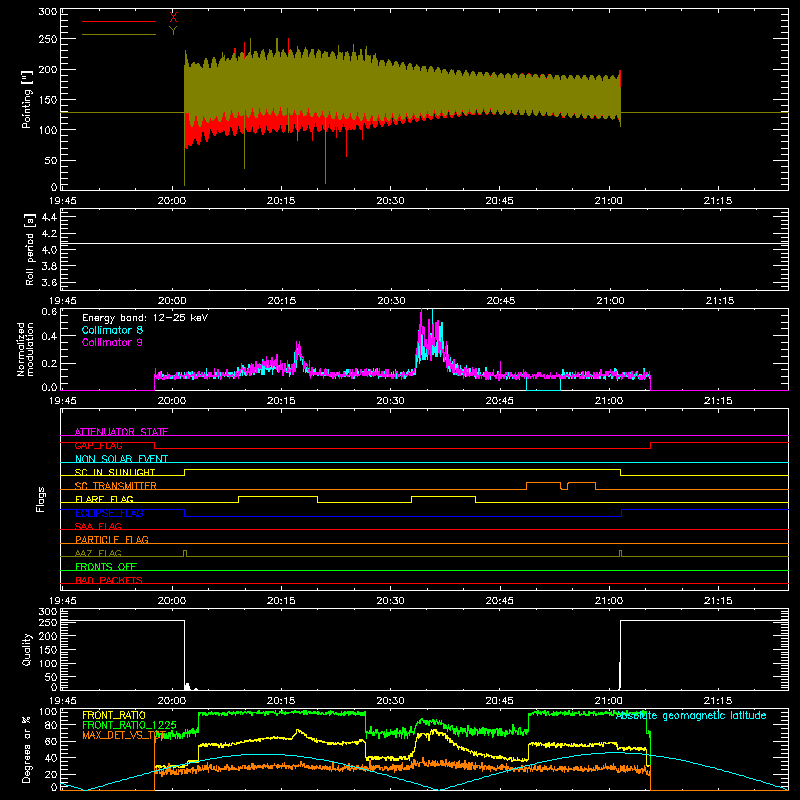This screenshot has height=800, width=800.
Task: Click the orange MAX_DET_VS_TOT legend label
Action: pos(124,735)
